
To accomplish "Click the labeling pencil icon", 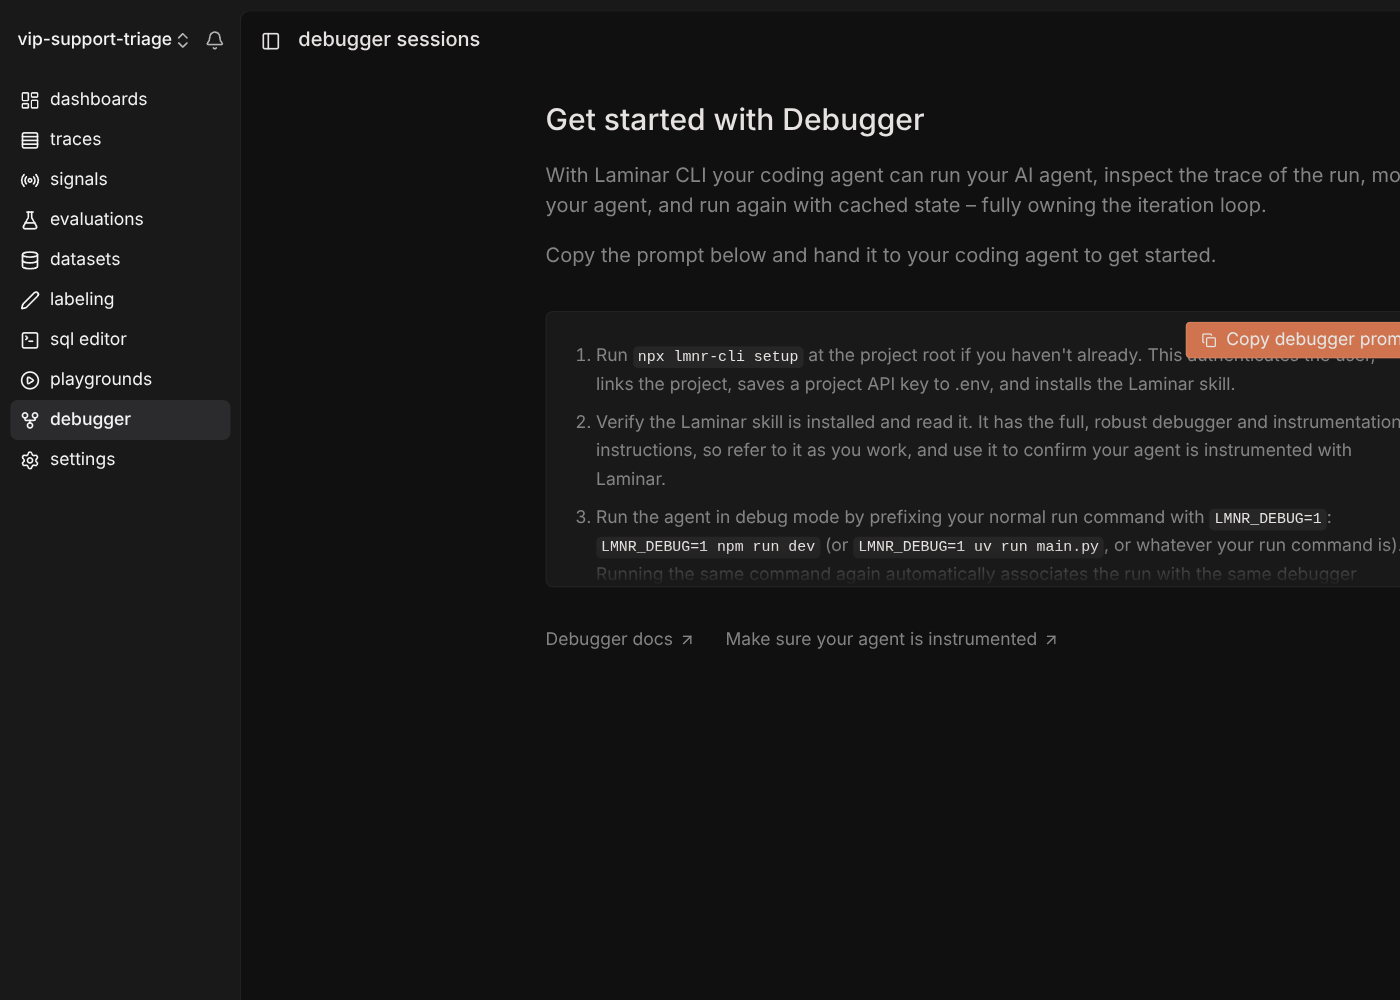I will coord(30,300).
